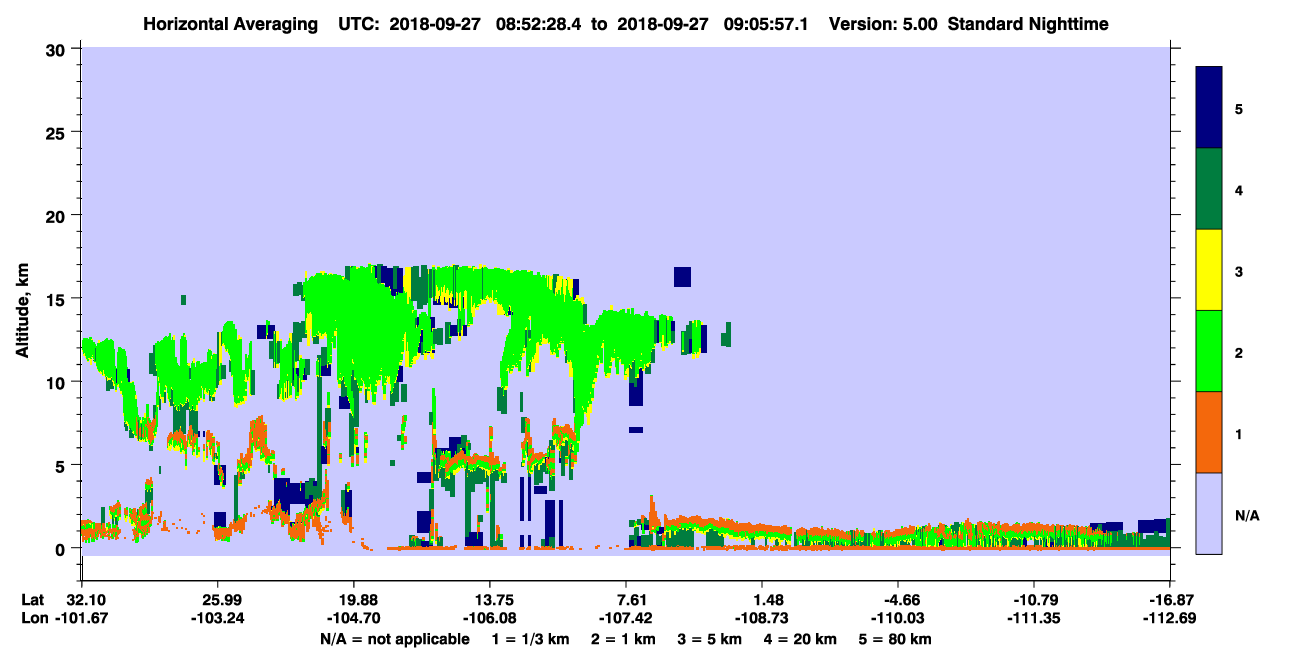The width and height of the screenshot is (1300, 667).
Task: Click the bright green colorbar segment labeled 2
Action: (1209, 351)
